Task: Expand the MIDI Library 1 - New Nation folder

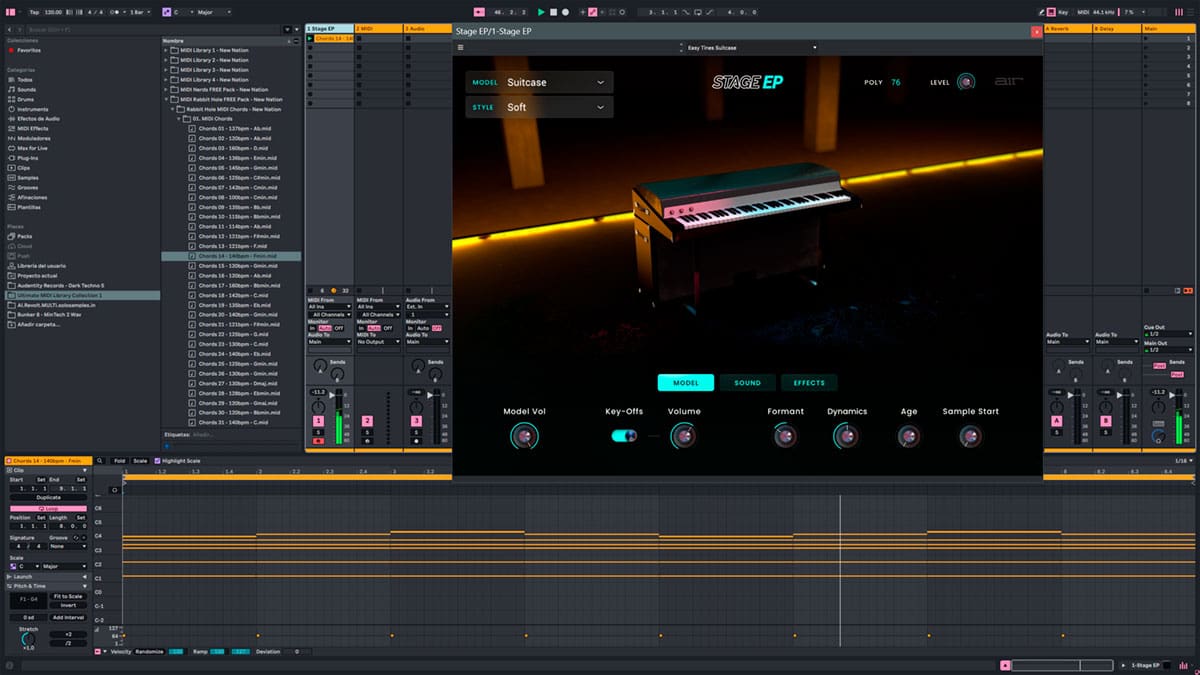Action: pos(166,50)
